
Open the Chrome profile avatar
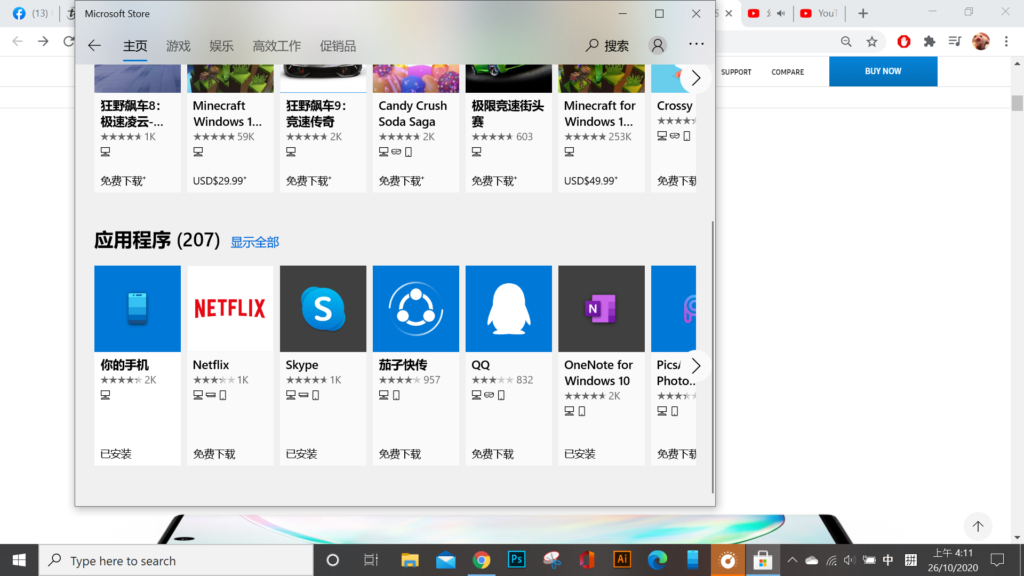[x=980, y=42]
